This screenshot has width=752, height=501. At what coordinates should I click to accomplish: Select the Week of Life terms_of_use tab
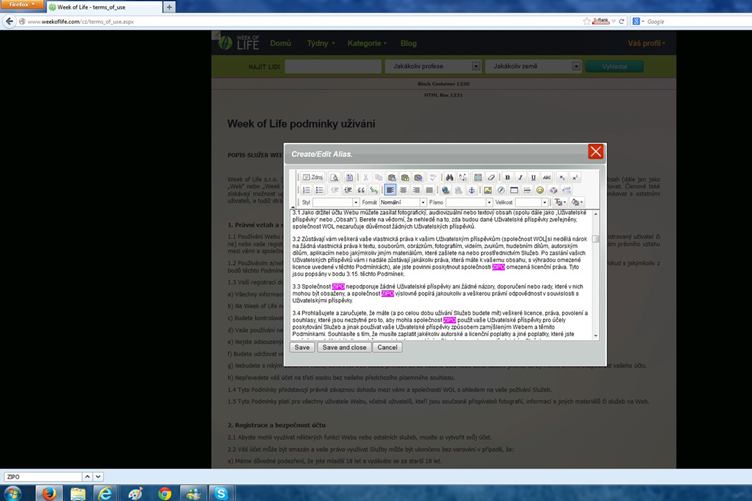pos(104,7)
